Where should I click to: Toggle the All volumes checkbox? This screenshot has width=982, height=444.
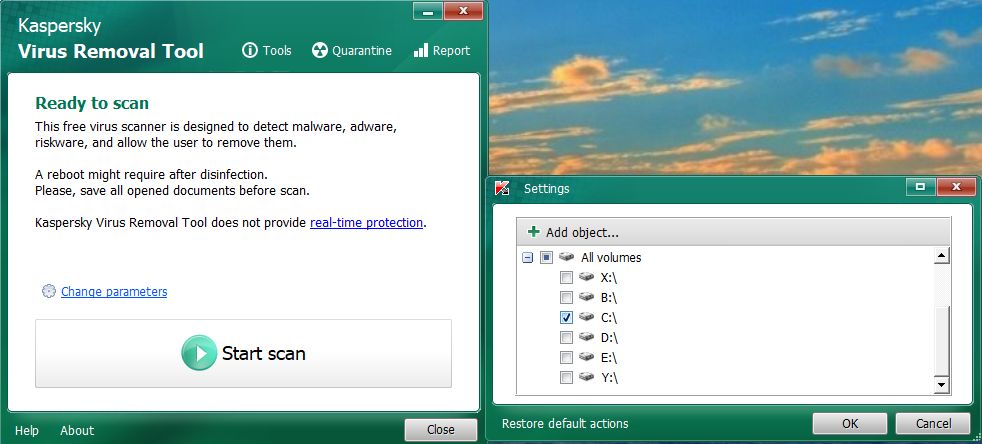pyautogui.click(x=546, y=257)
